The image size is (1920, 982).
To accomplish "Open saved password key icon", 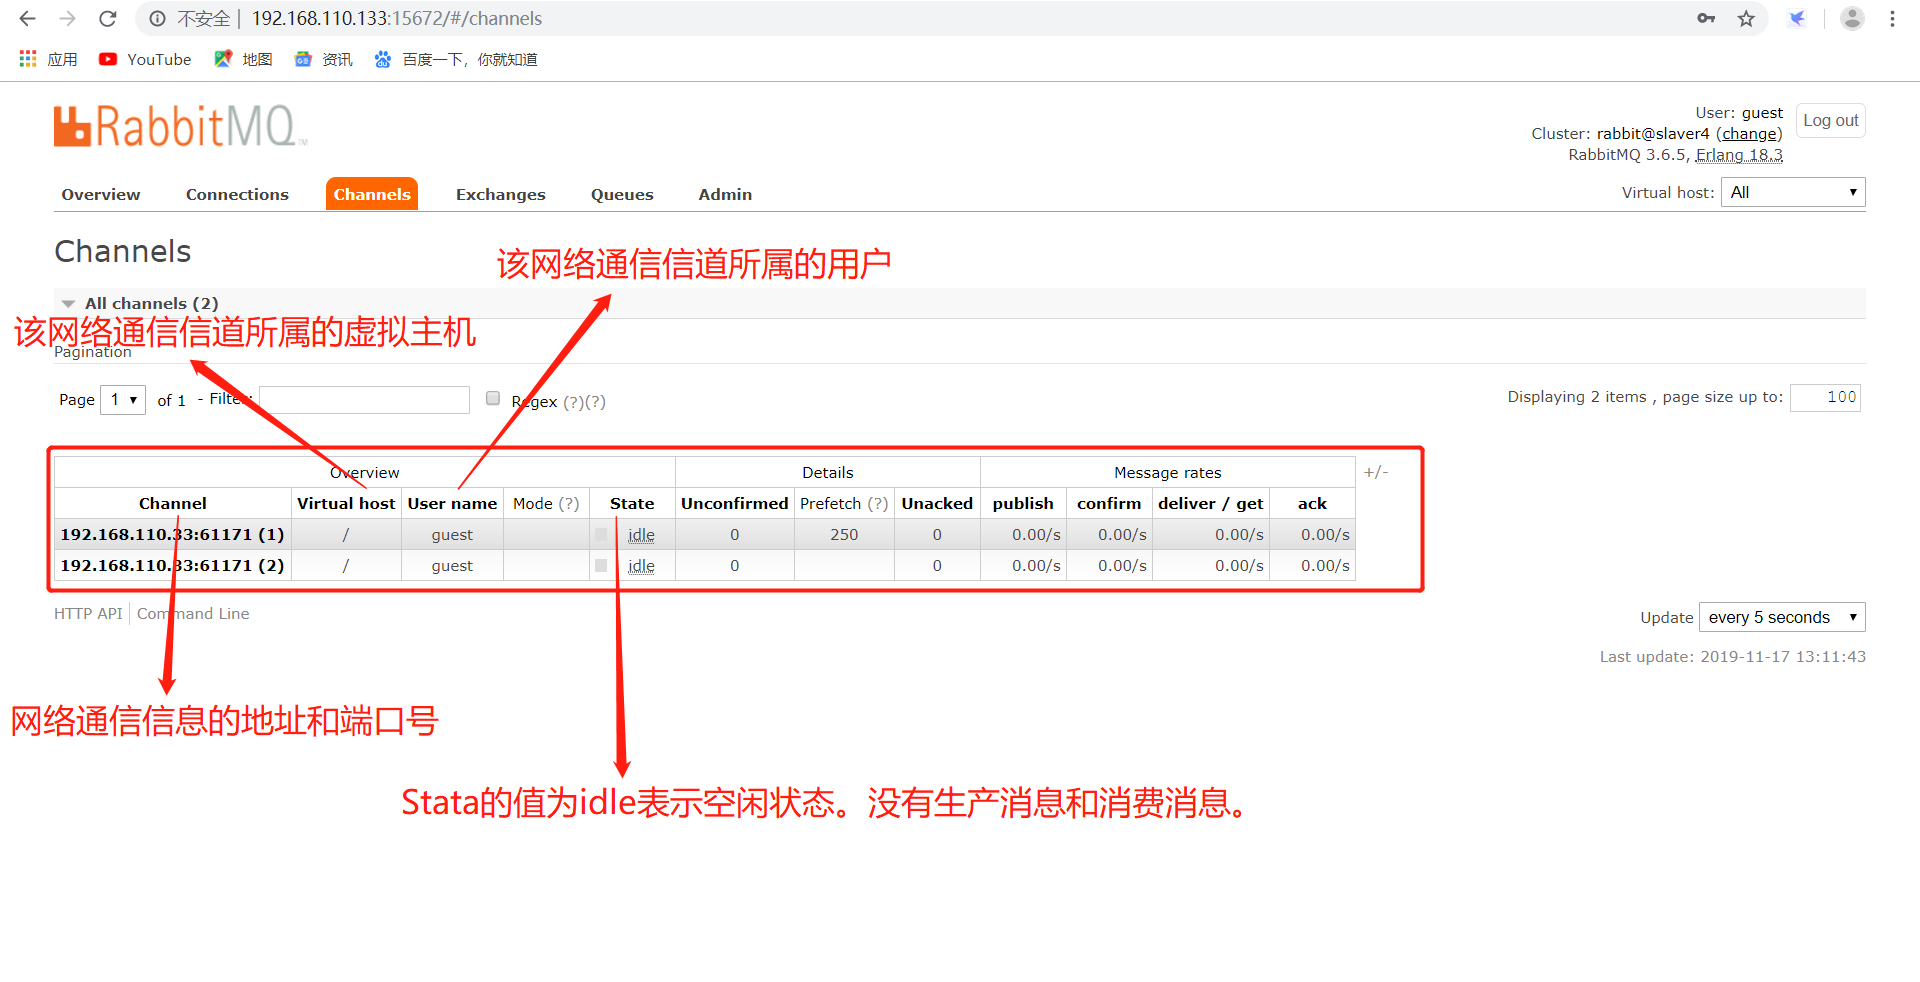I will [x=1706, y=18].
